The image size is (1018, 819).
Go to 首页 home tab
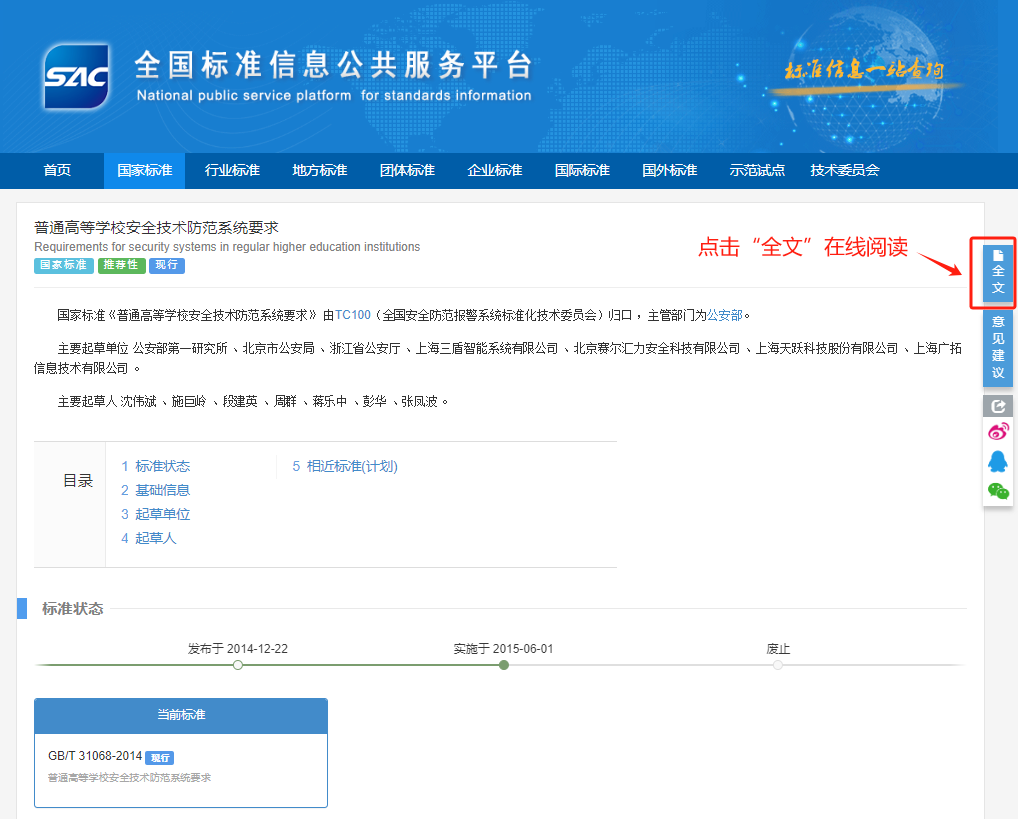coord(57,171)
